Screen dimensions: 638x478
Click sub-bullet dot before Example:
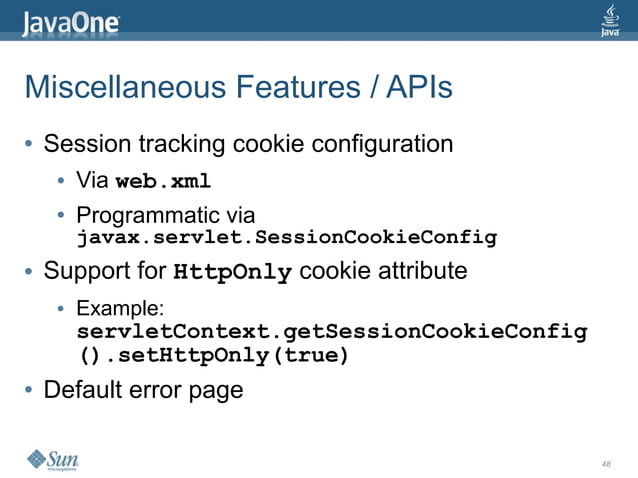(61, 309)
